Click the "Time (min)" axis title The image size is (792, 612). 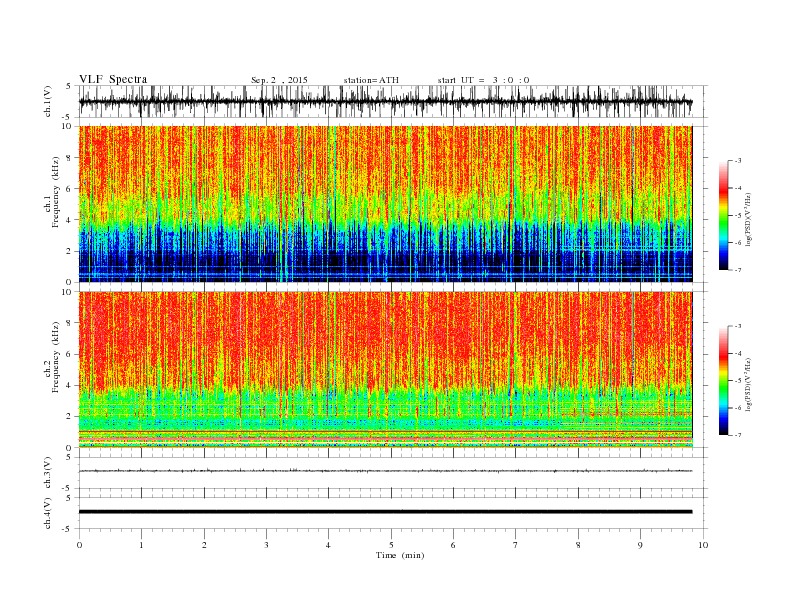pos(400,555)
